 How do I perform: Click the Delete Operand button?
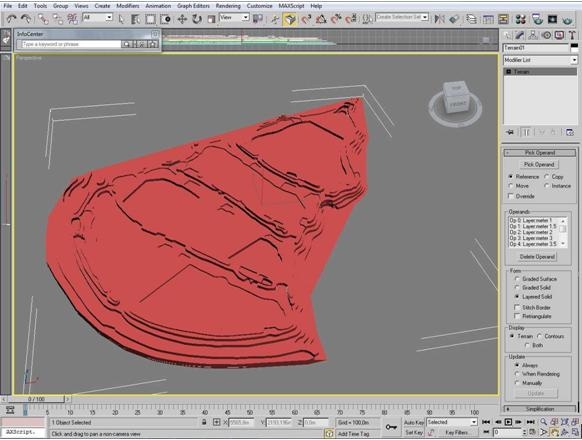537,257
